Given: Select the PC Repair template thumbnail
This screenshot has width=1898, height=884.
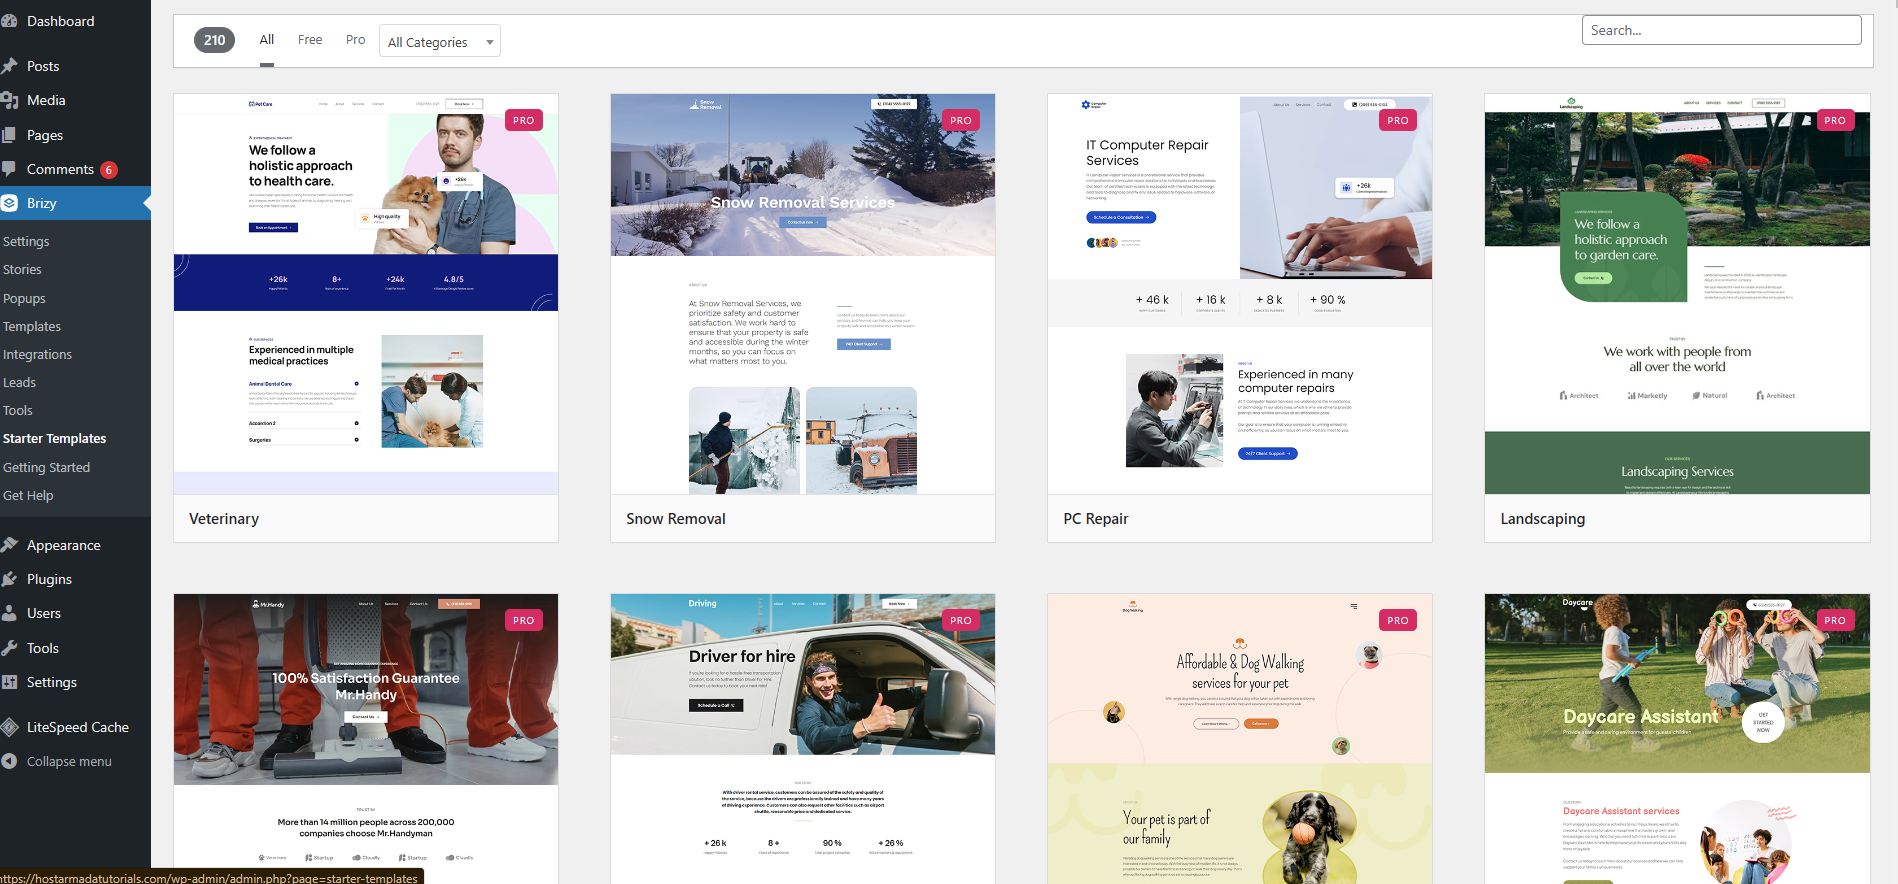Looking at the screenshot, I should tap(1240, 294).
